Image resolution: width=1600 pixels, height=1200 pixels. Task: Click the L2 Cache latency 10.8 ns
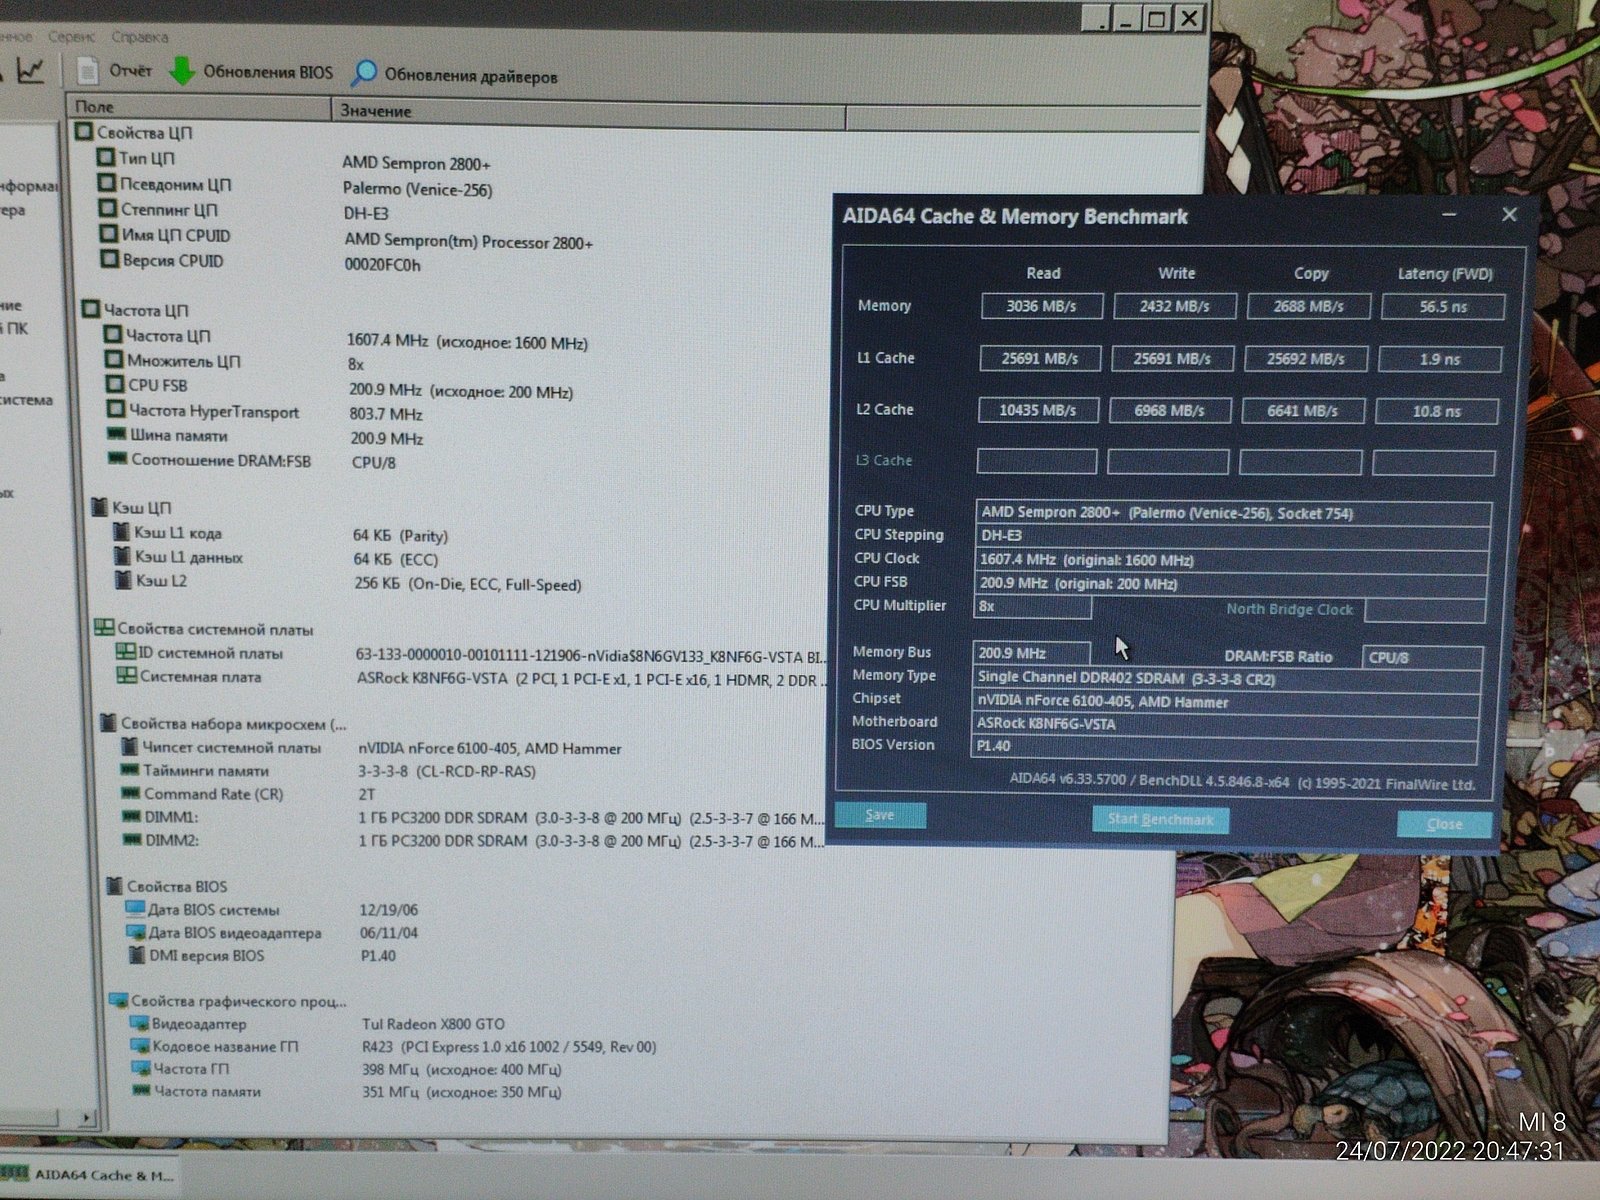(x=1436, y=411)
